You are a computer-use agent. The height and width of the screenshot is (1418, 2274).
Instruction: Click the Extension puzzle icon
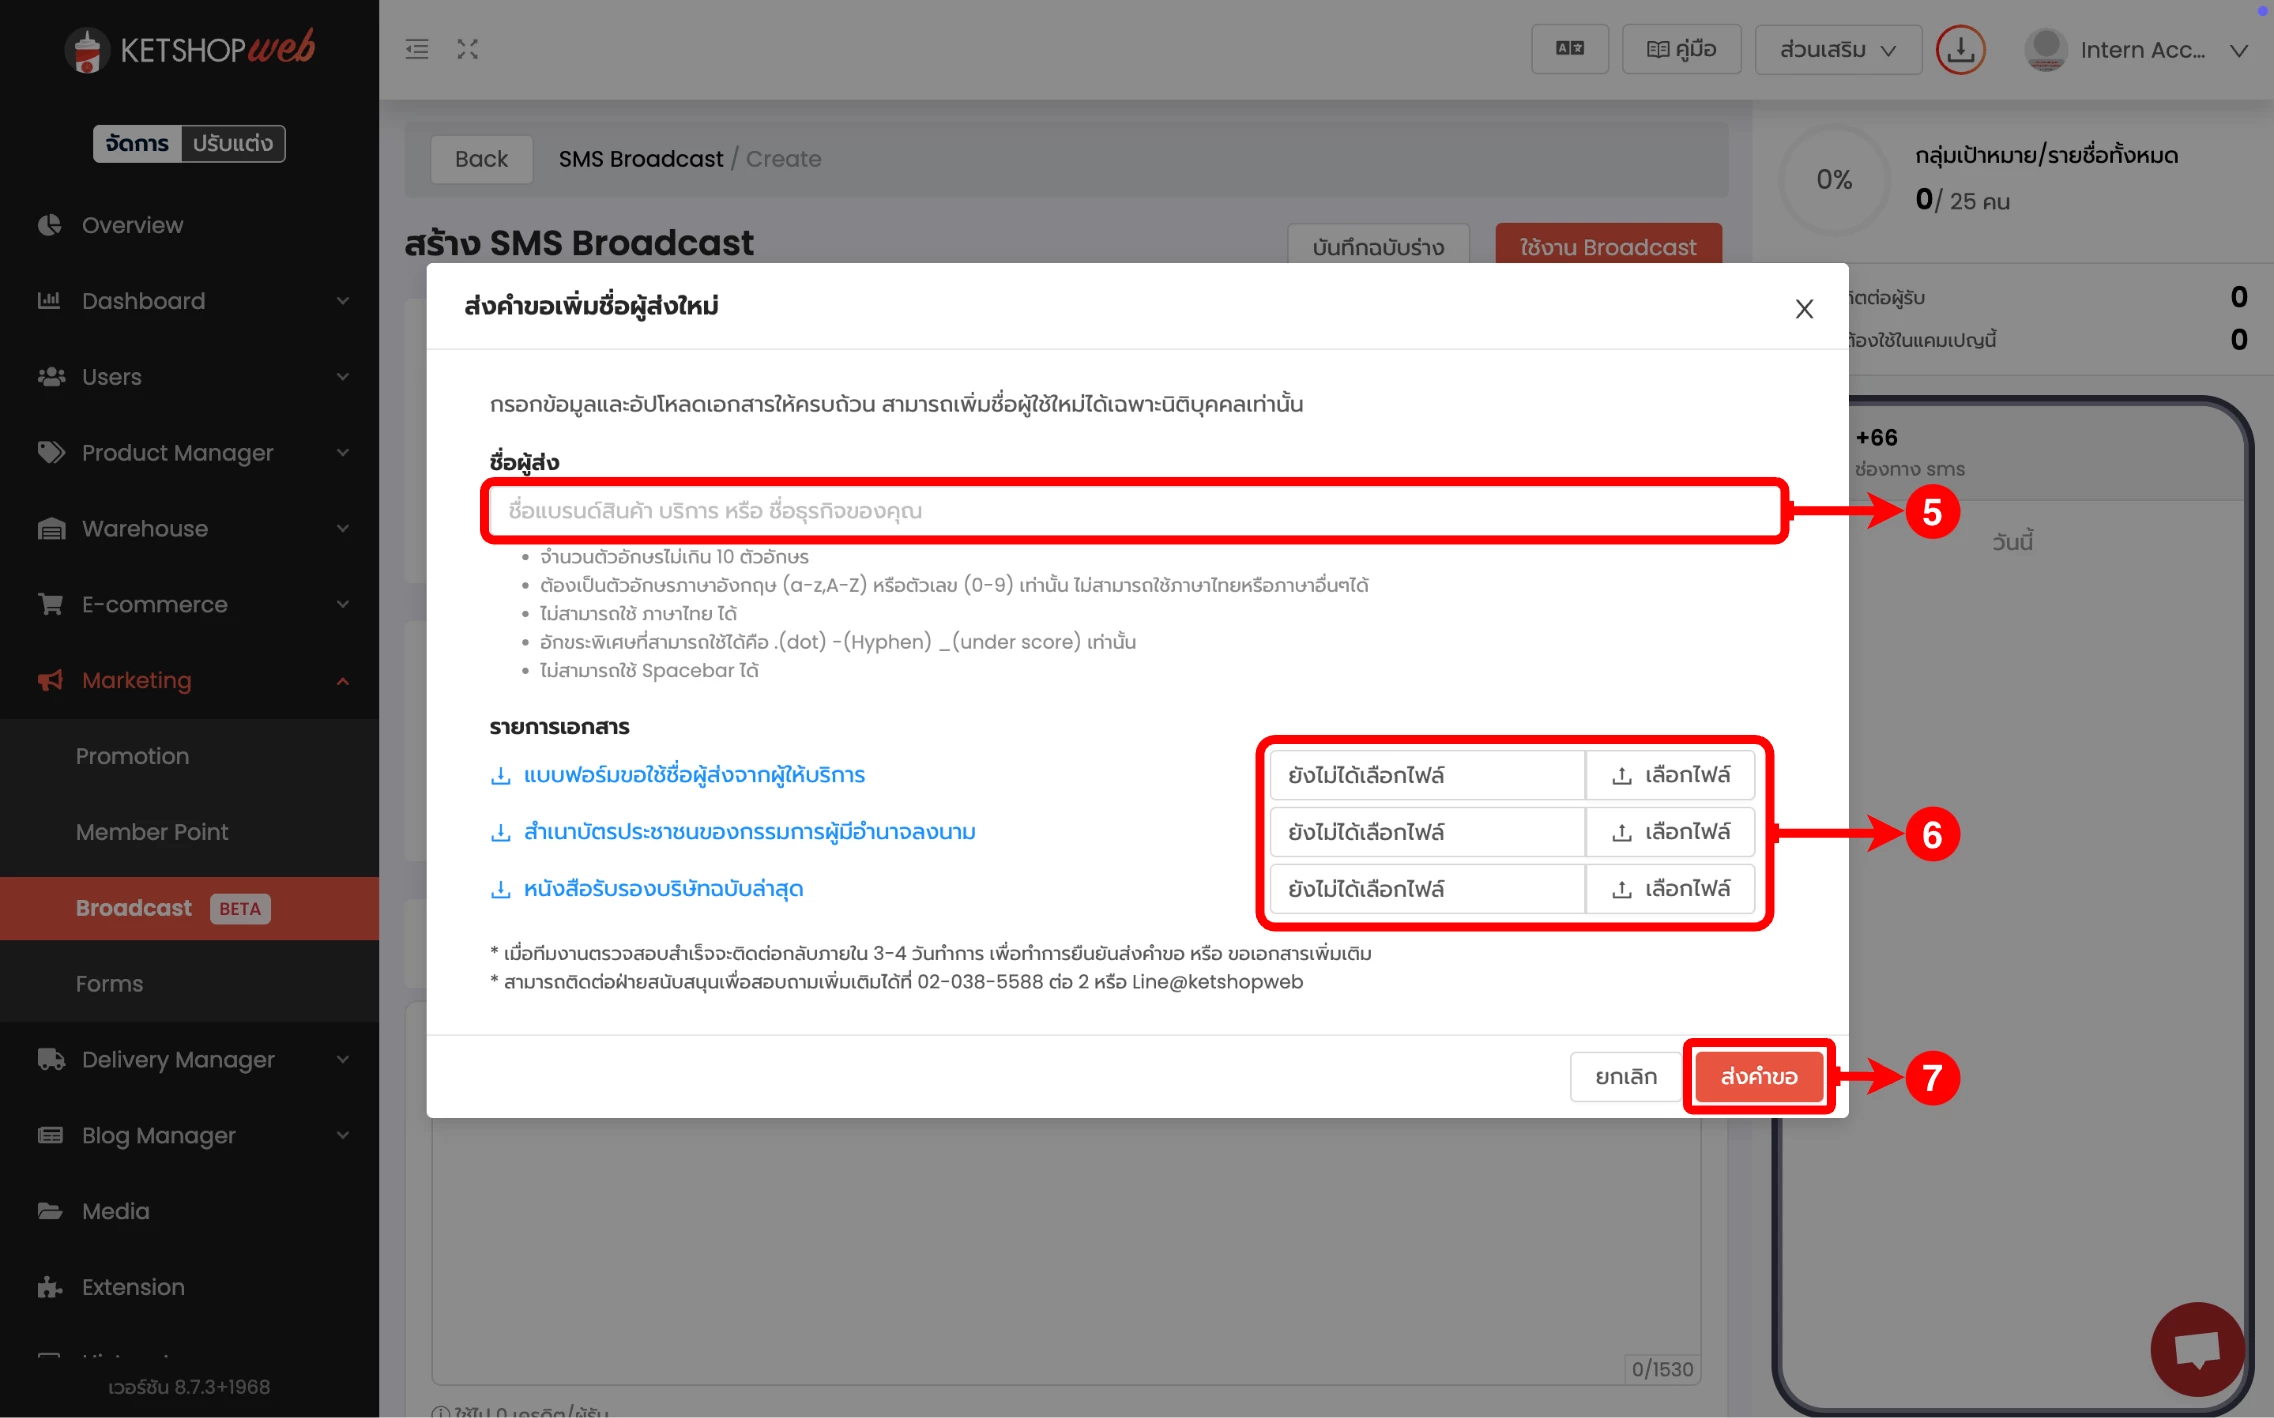[x=50, y=1287]
